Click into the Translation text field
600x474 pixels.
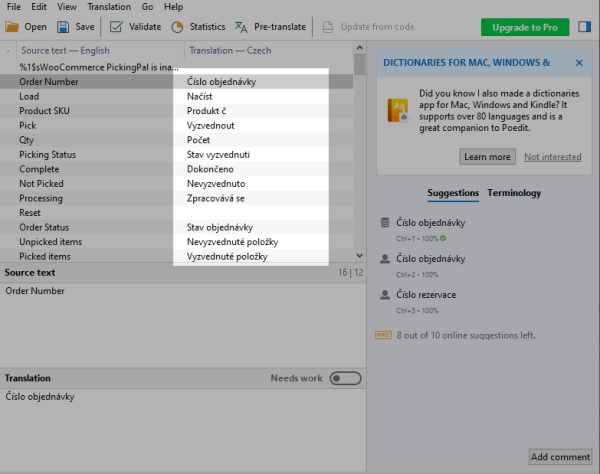(x=180, y=420)
